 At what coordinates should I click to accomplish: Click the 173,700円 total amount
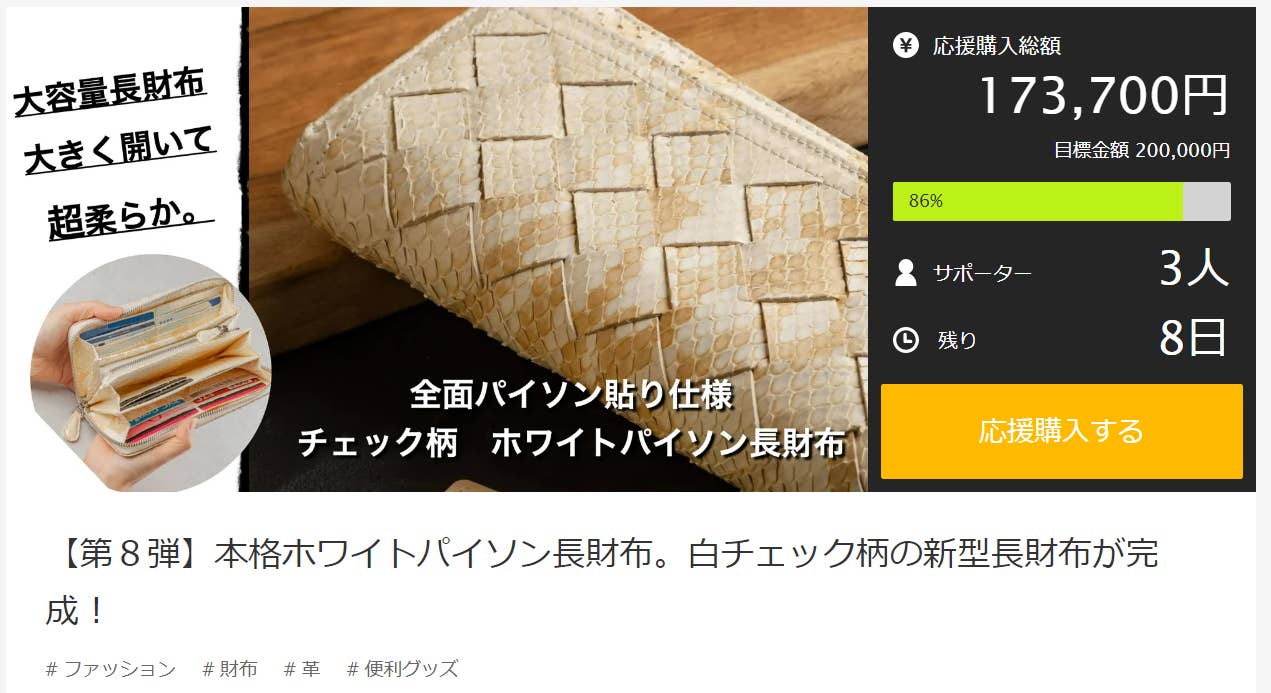point(1103,96)
